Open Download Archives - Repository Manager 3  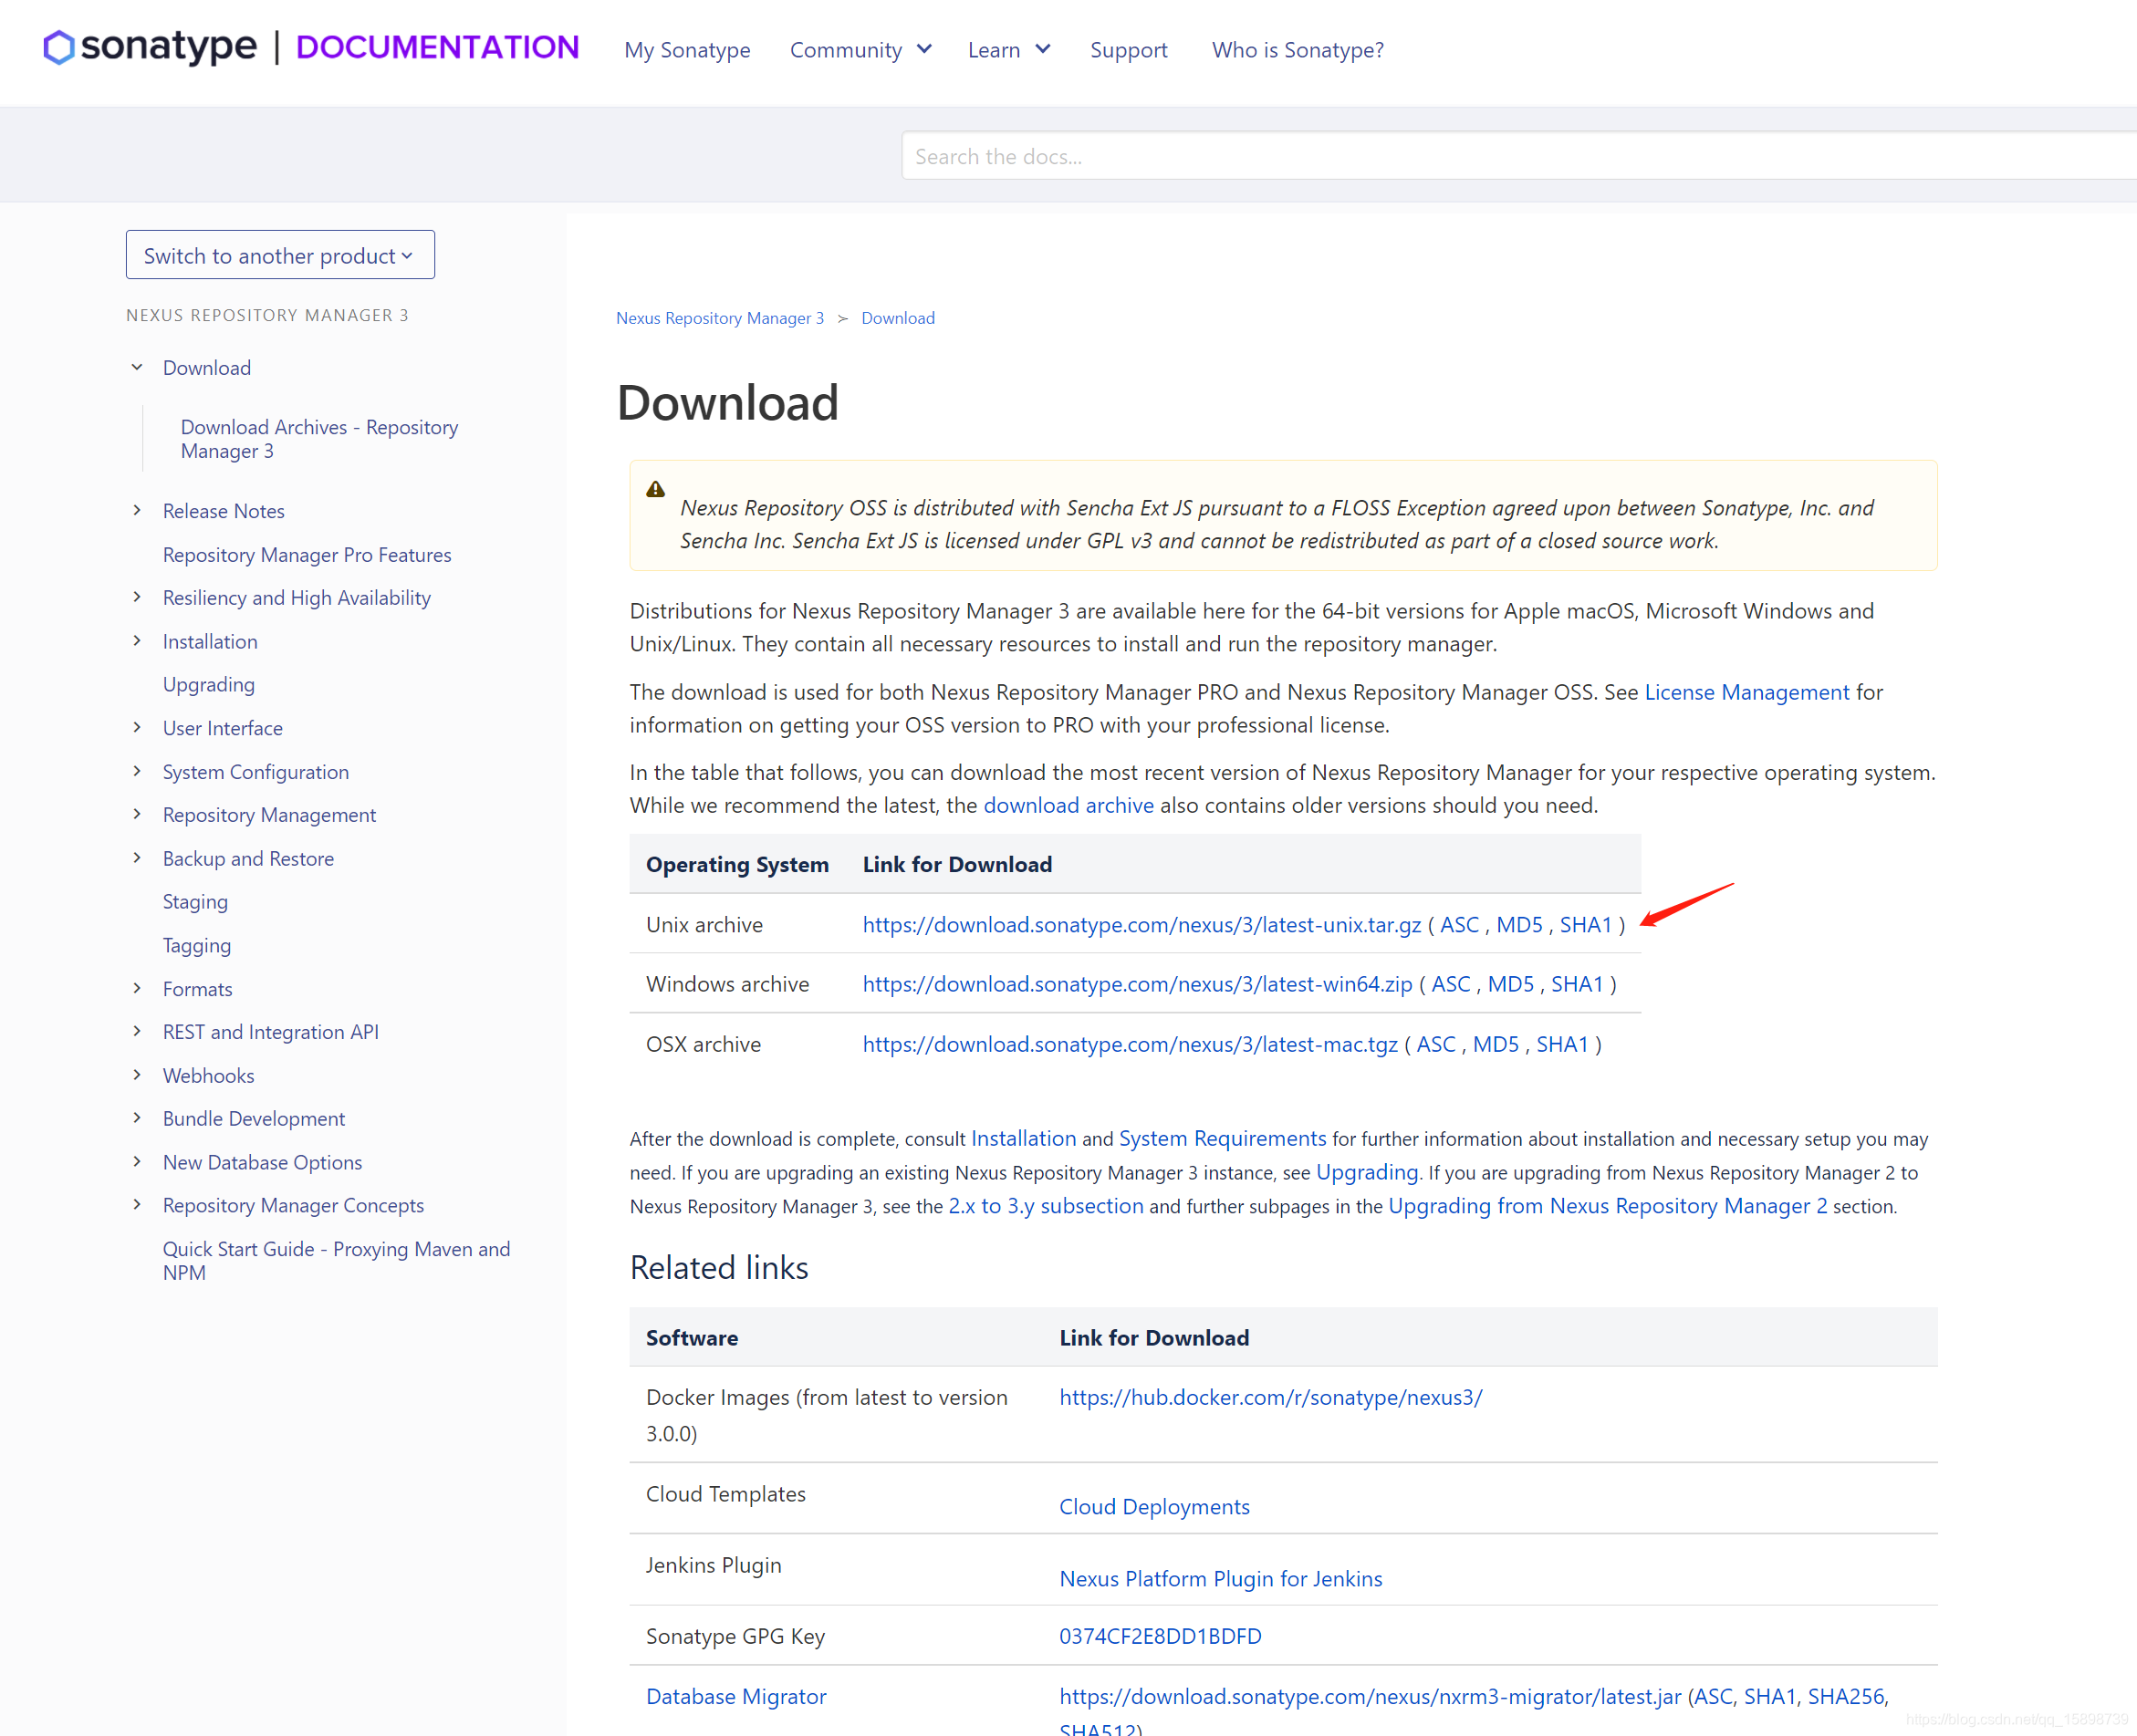[x=319, y=439]
